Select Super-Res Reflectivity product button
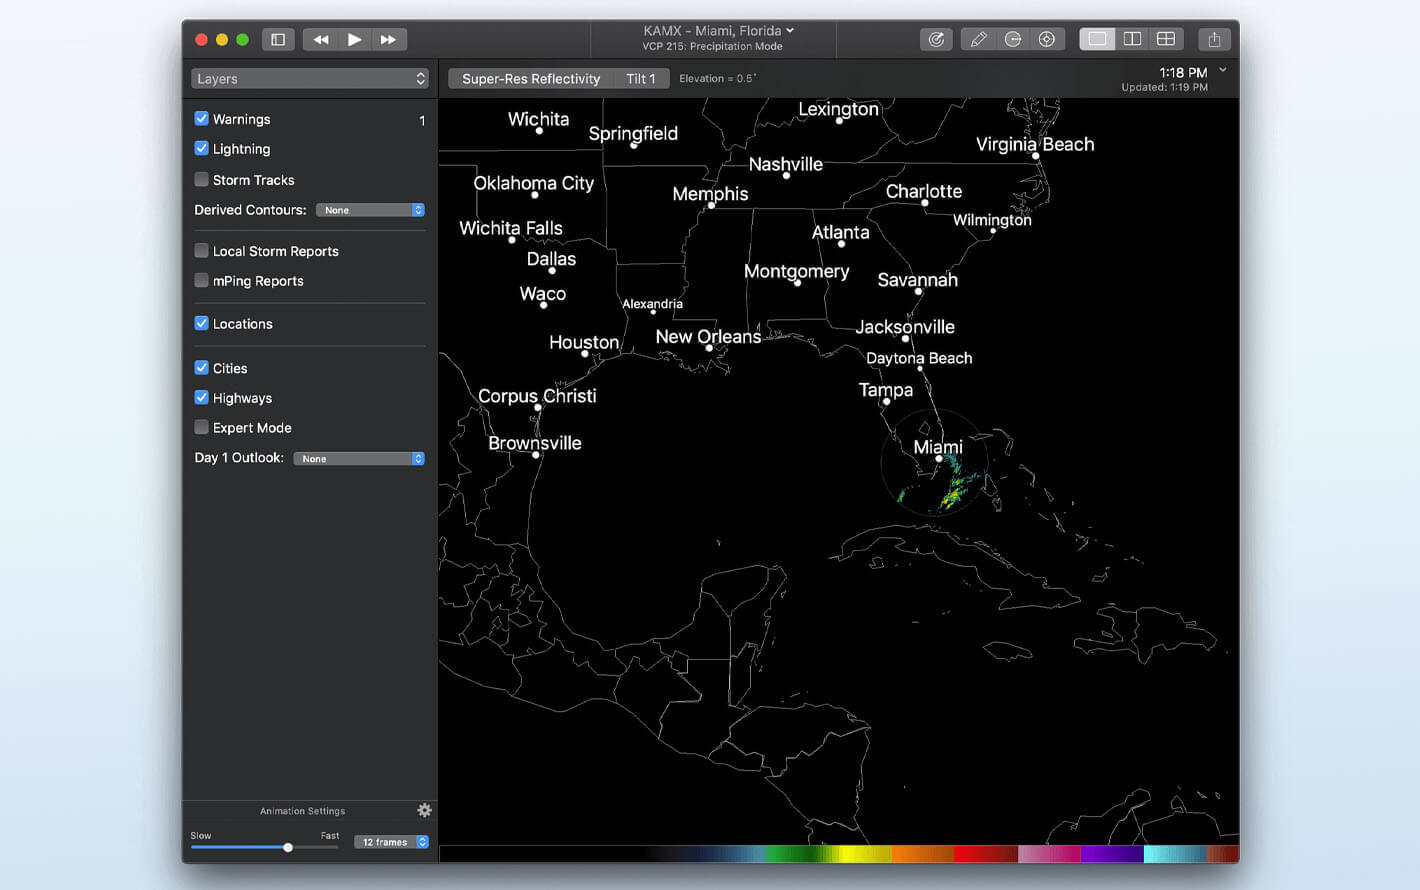The width and height of the screenshot is (1420, 890). [x=531, y=78]
